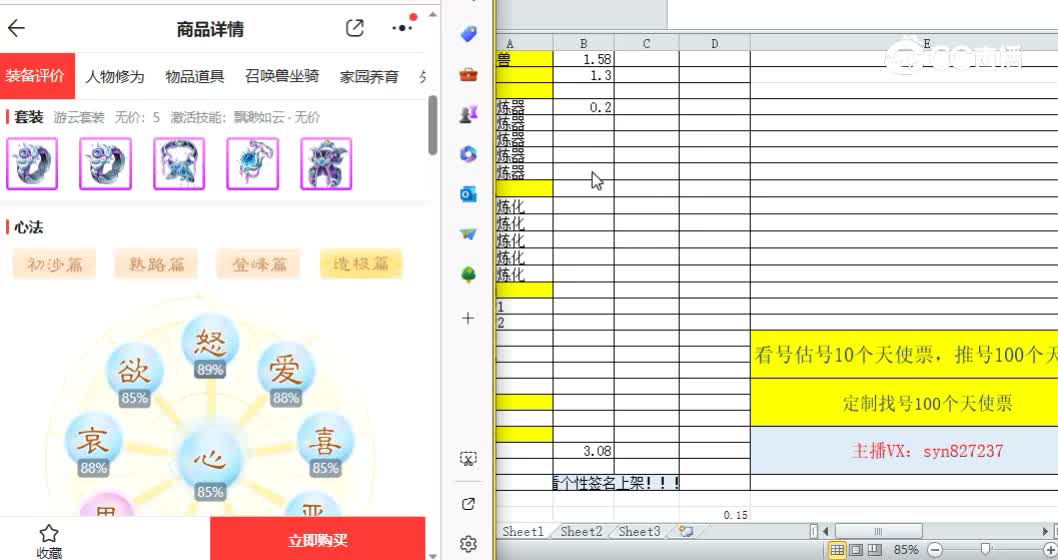
Task: Zoom in with the plus button
Action: 1050,550
